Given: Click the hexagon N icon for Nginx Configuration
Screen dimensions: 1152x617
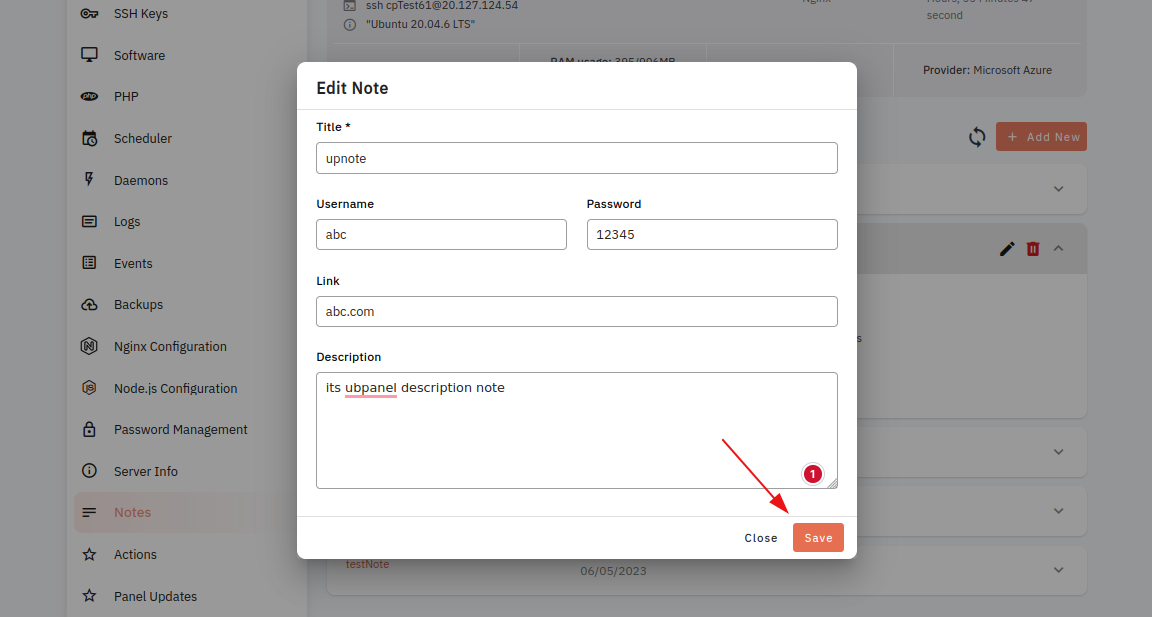Looking at the screenshot, I should [x=89, y=346].
